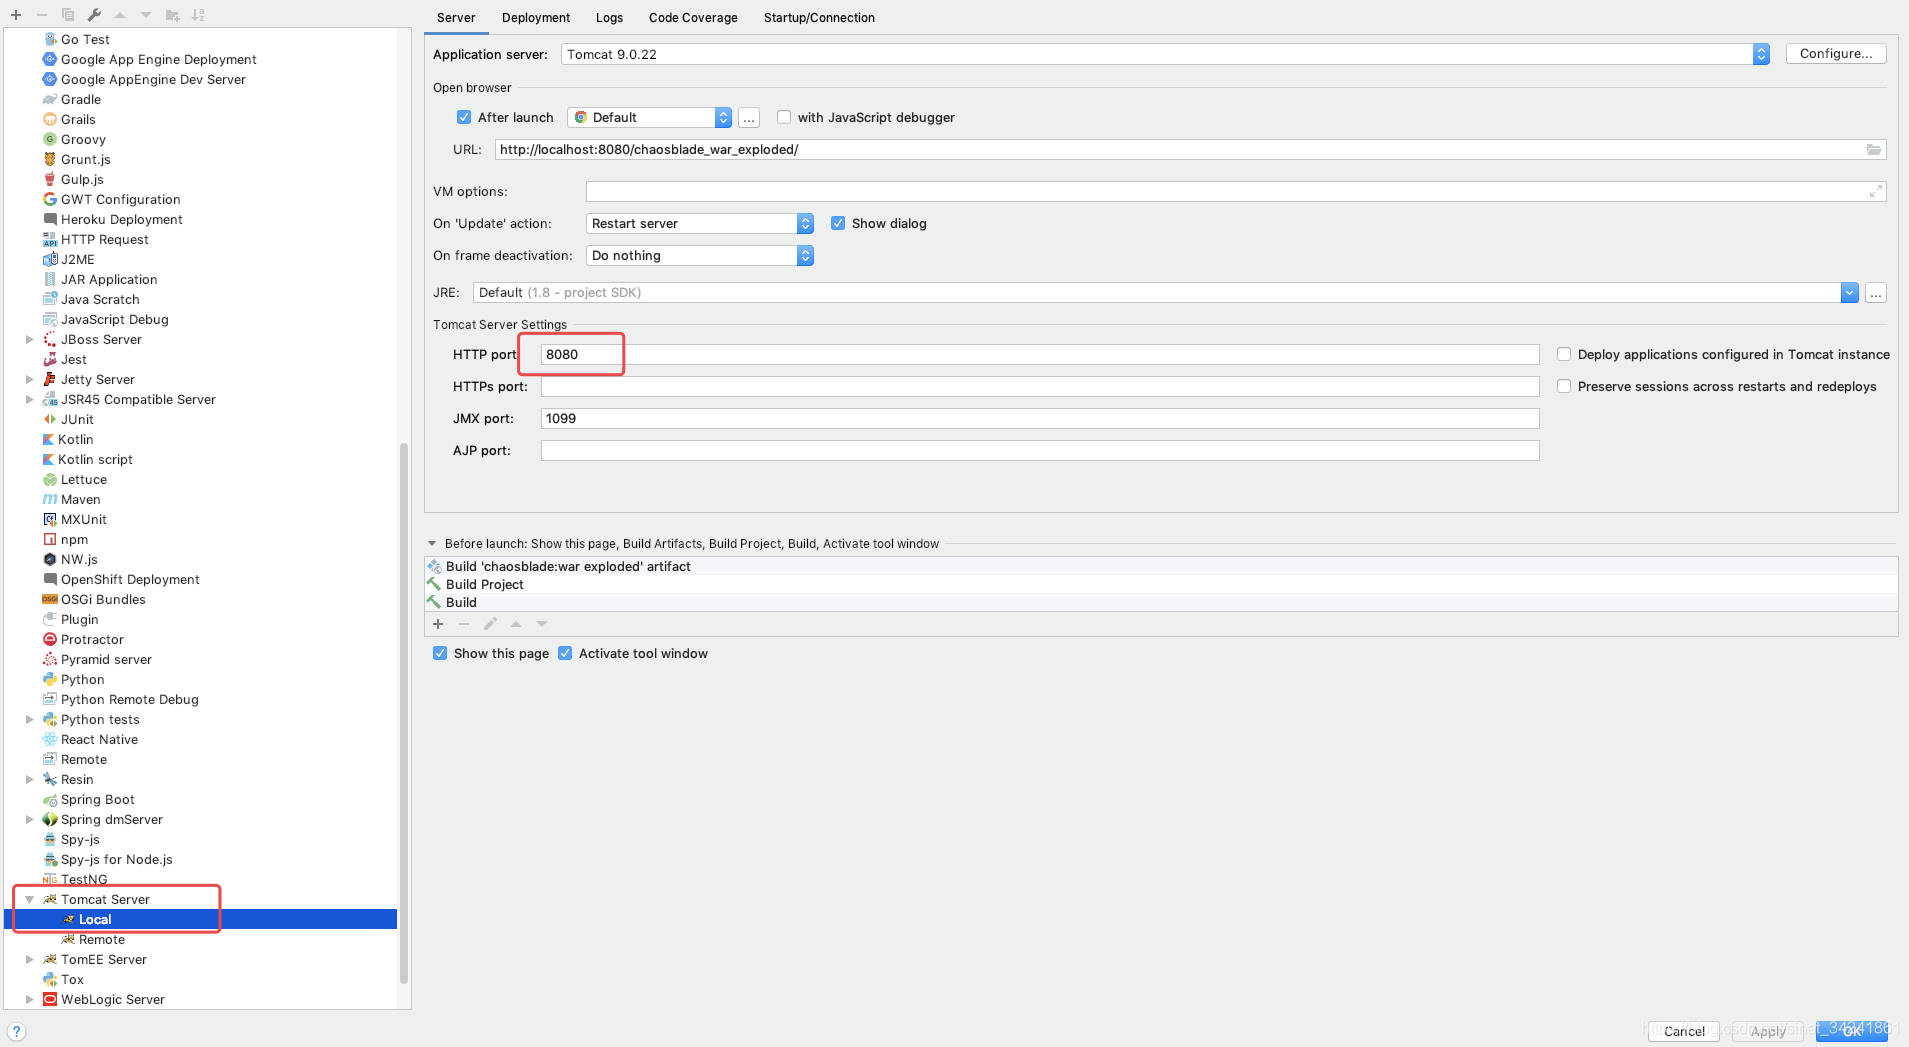The width and height of the screenshot is (1909, 1047).
Task: Enable Deploy applications configured in Tomcat instance
Action: tap(1564, 354)
